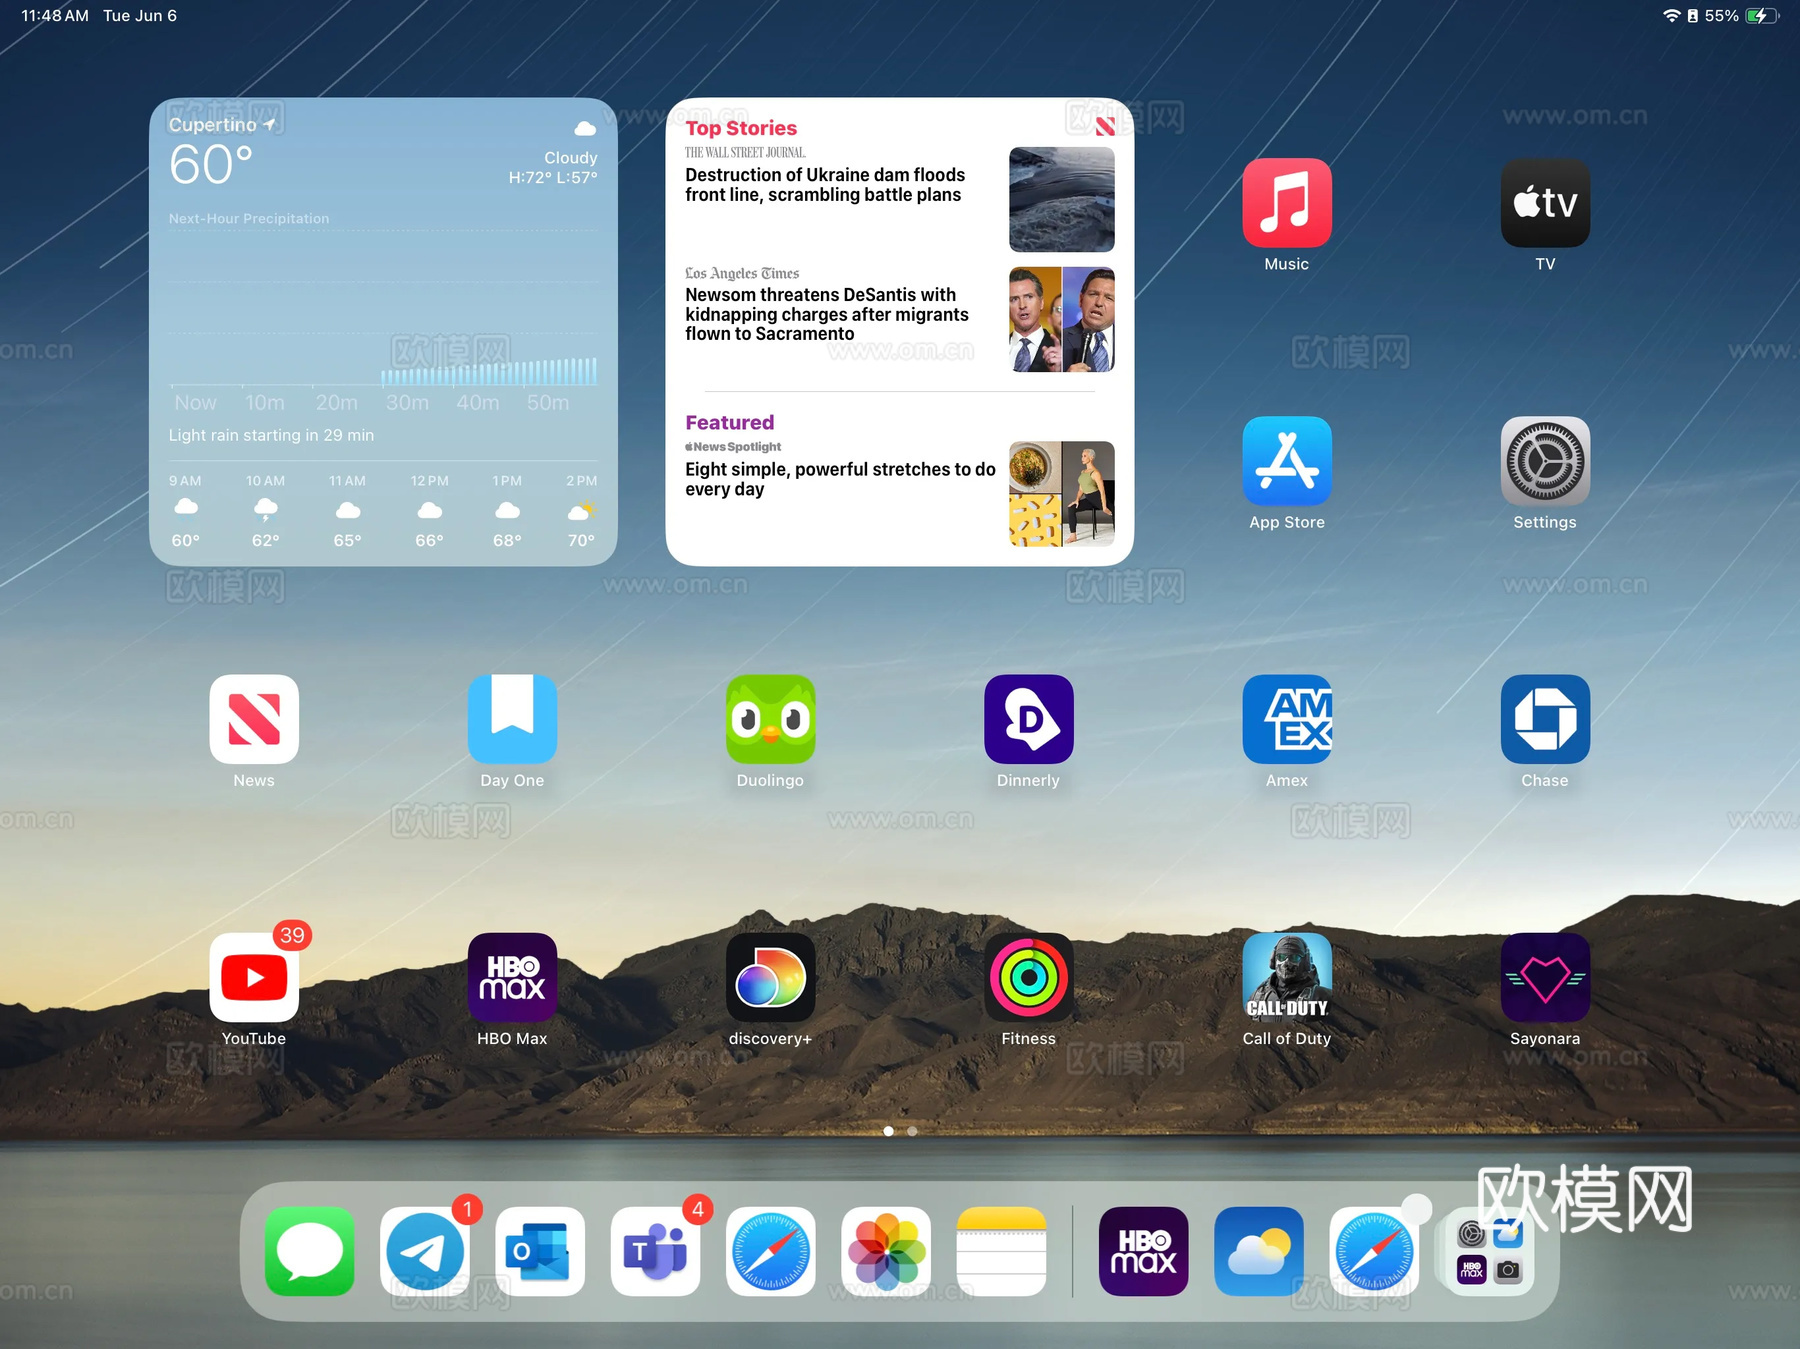The width and height of the screenshot is (1800, 1349).
Task: Tap the 11:48 AM clock in status bar
Action: (x=55, y=16)
